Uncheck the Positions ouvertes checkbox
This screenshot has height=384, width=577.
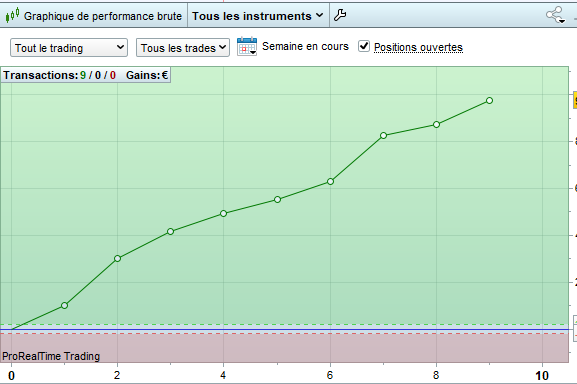coord(364,46)
